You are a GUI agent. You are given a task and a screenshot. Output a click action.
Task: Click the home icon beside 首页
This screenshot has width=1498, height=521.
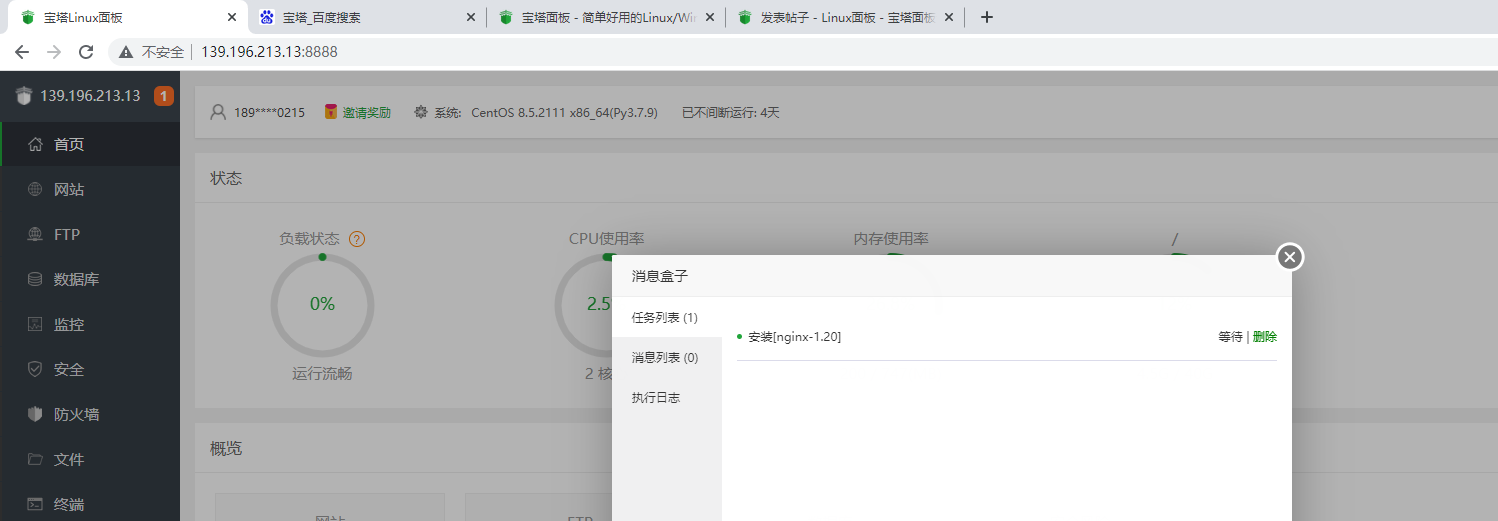[x=35, y=144]
